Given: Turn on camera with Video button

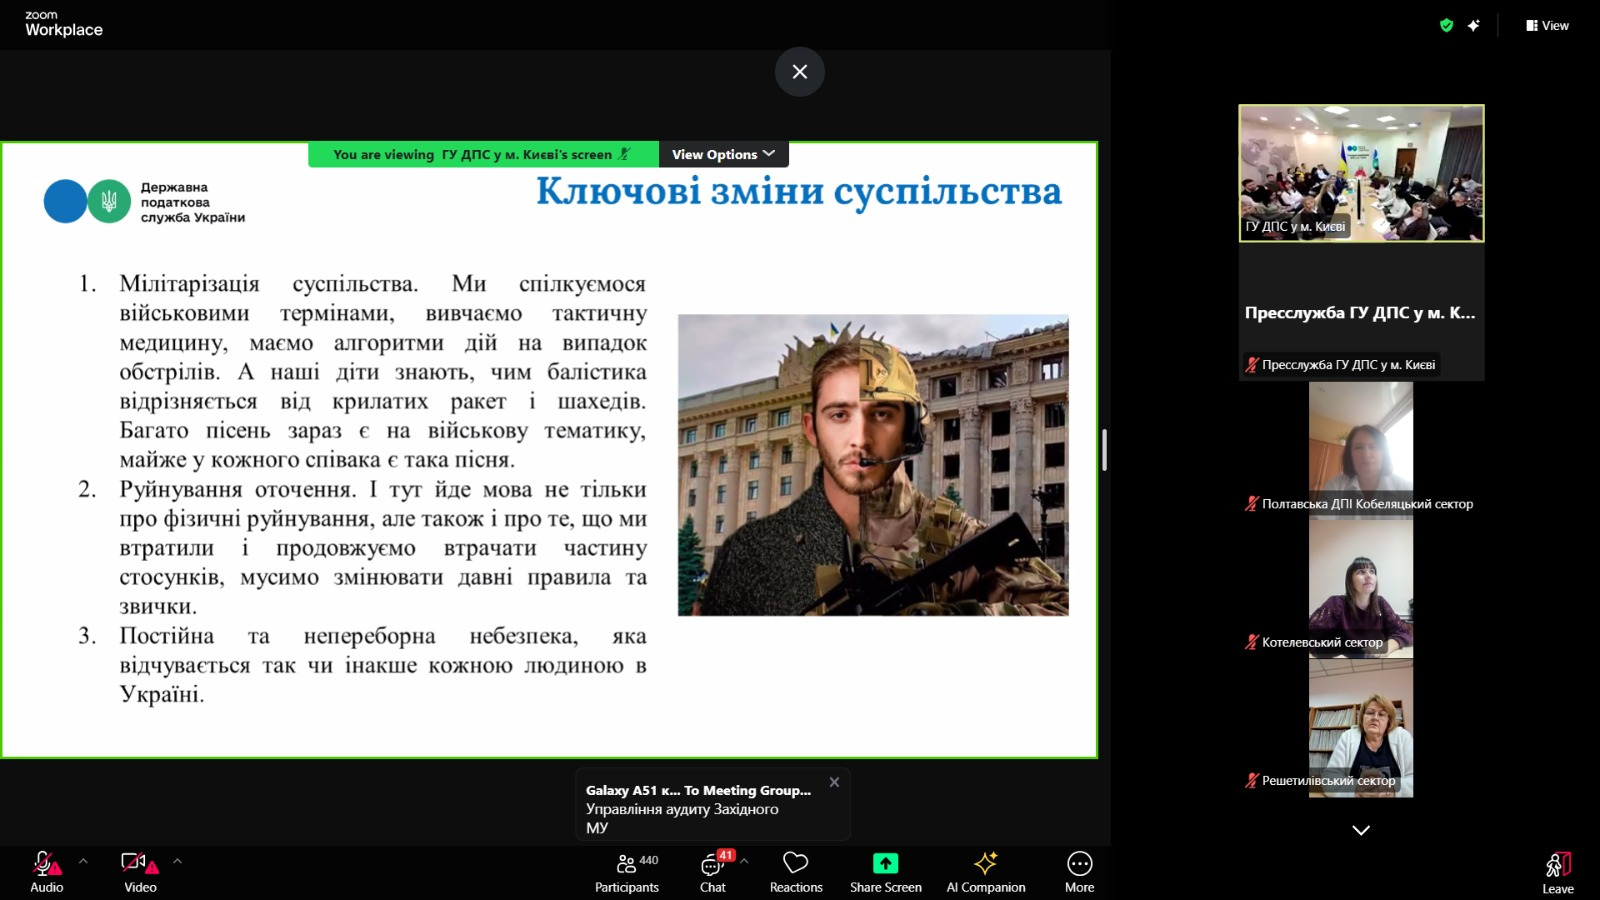Looking at the screenshot, I should coord(140,871).
